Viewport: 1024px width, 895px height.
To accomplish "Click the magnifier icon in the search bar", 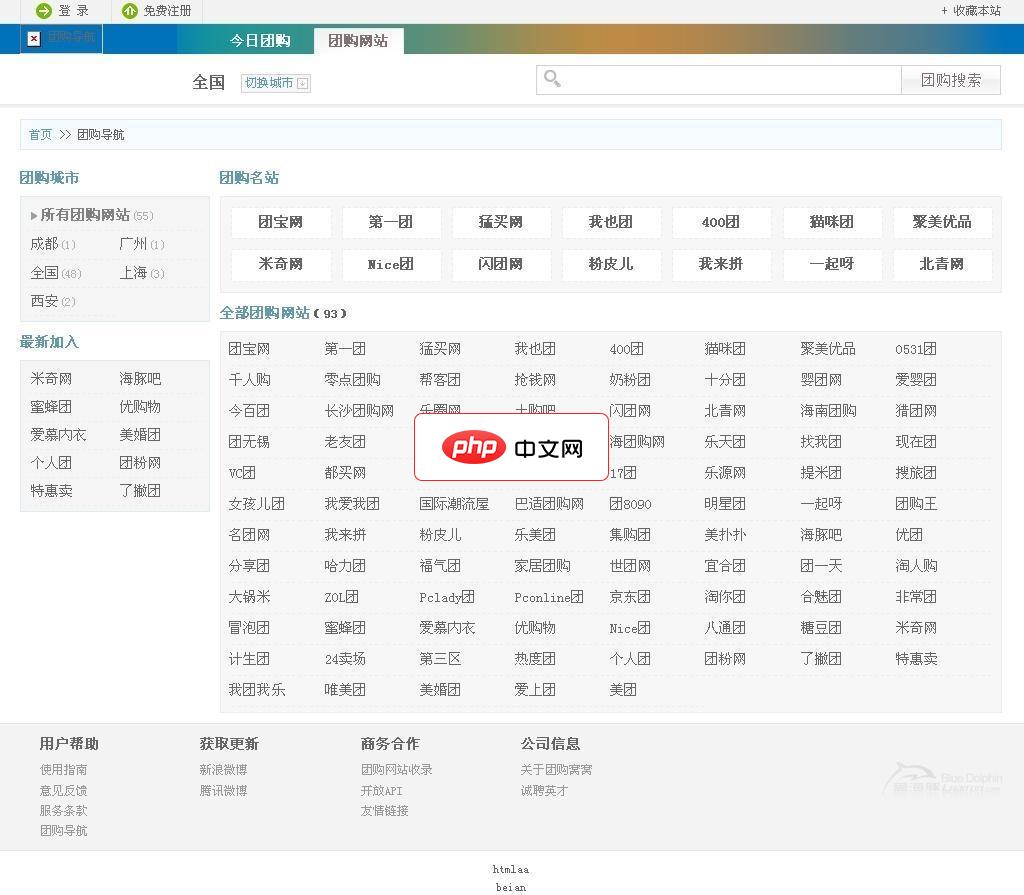I will tap(552, 79).
